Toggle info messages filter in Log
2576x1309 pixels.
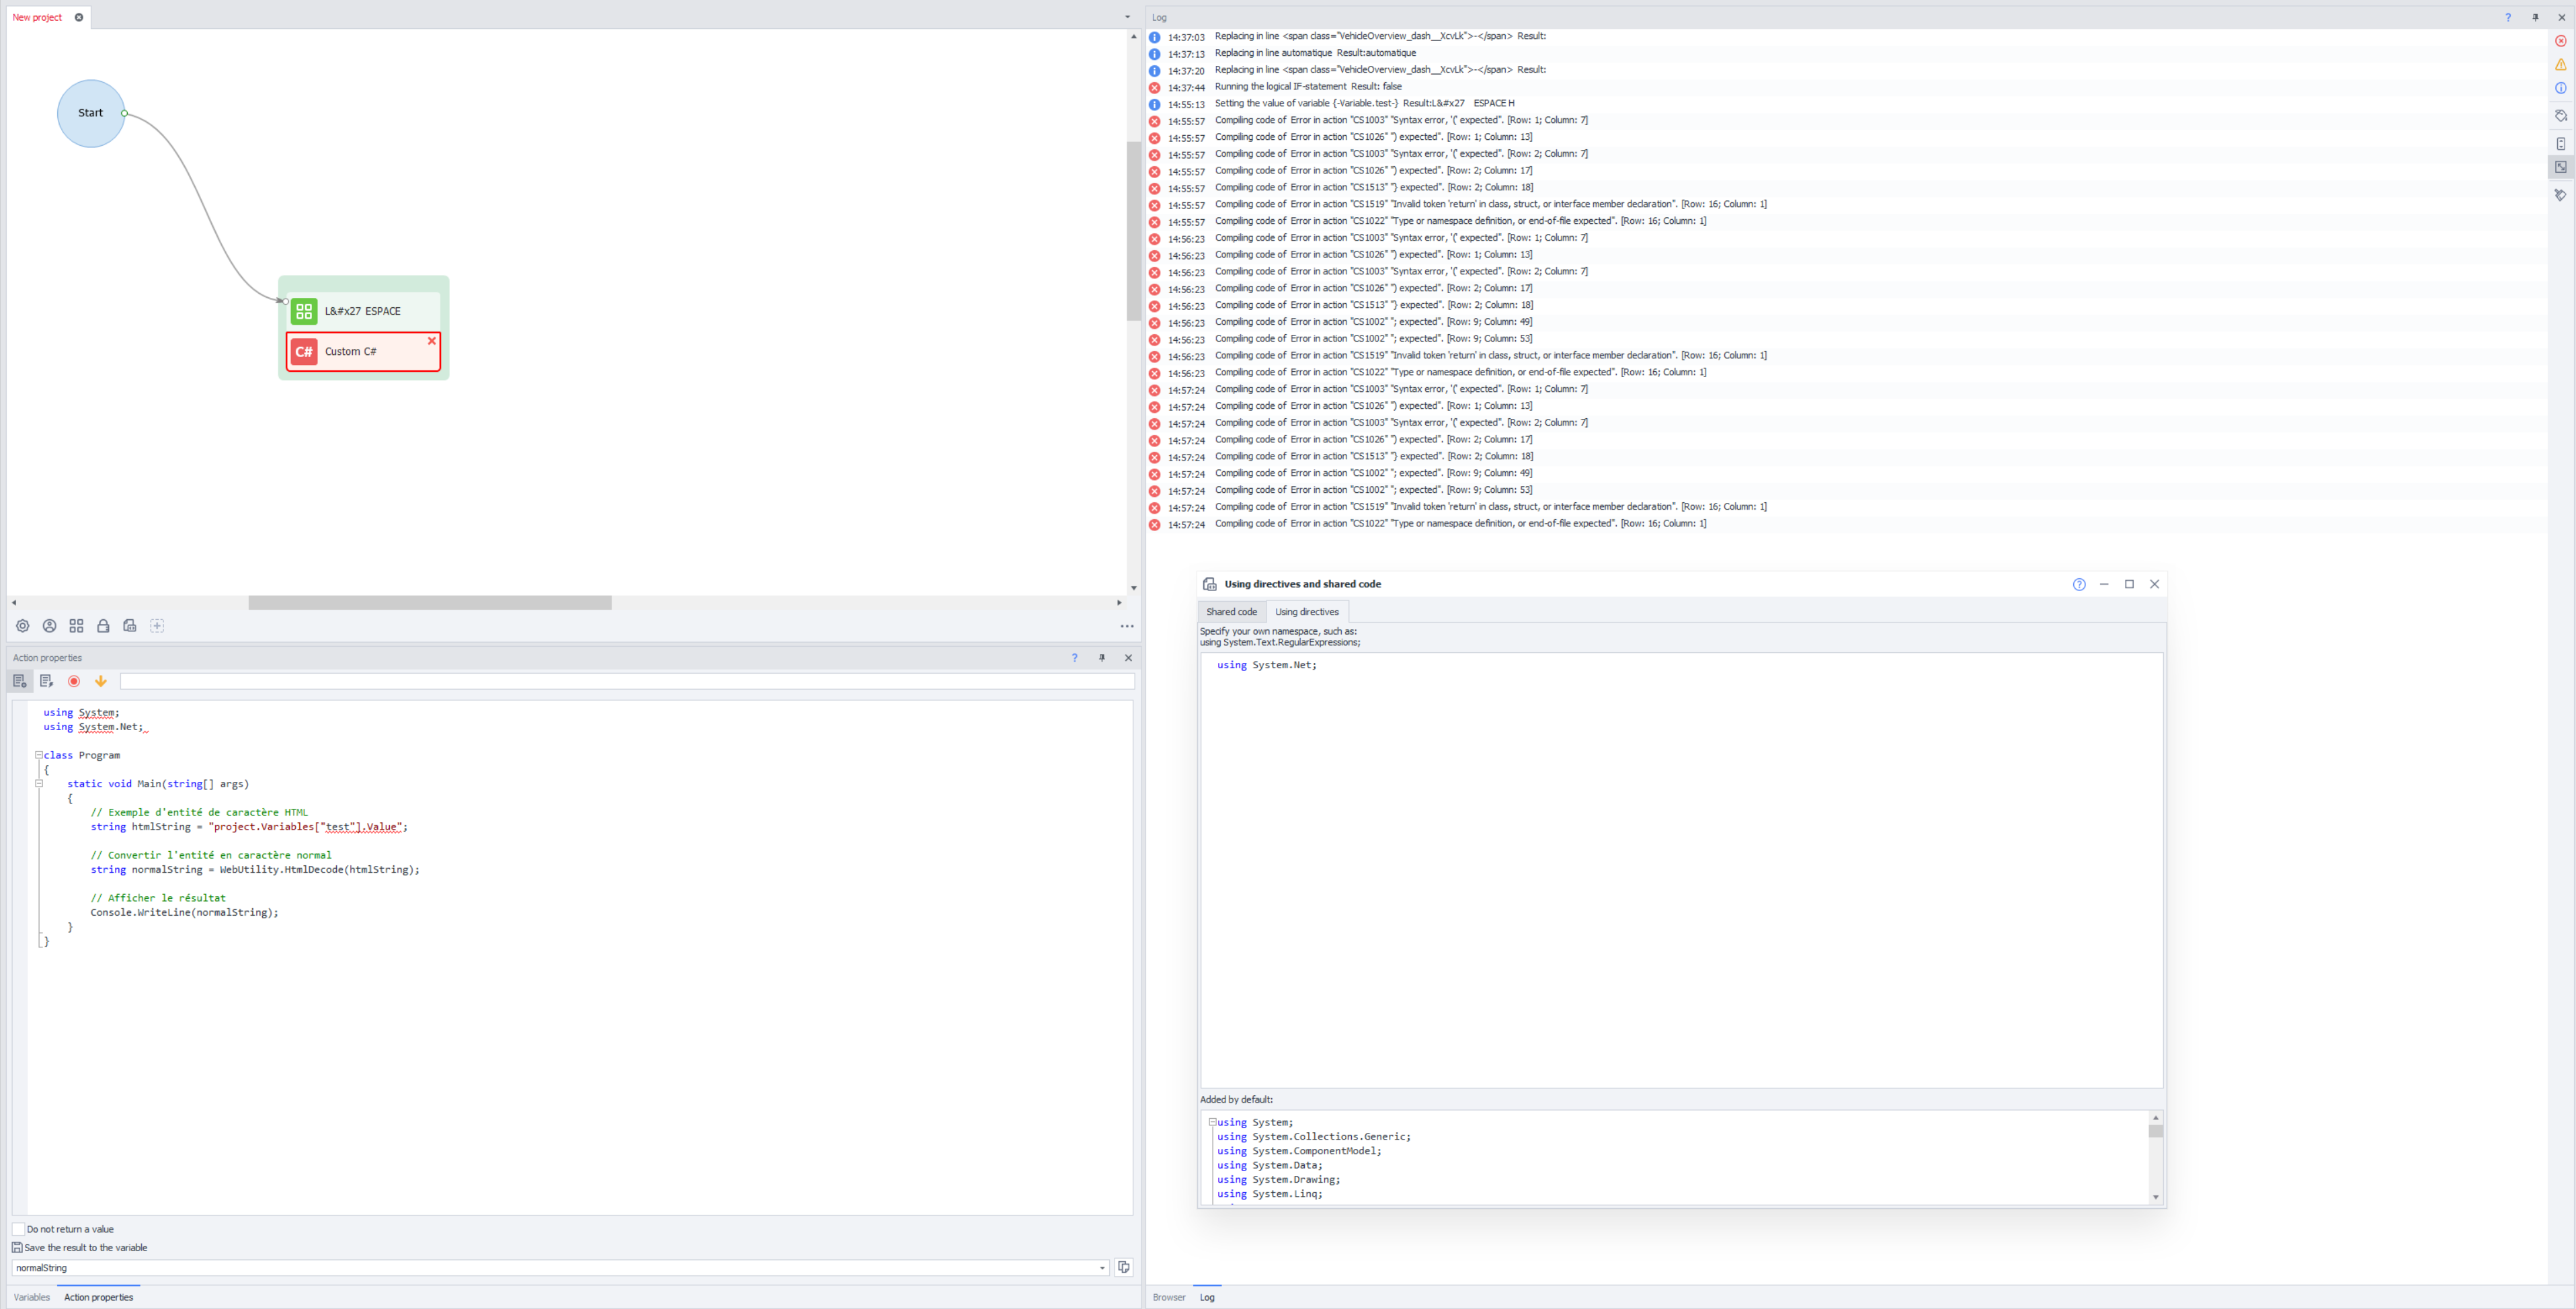[x=2560, y=88]
